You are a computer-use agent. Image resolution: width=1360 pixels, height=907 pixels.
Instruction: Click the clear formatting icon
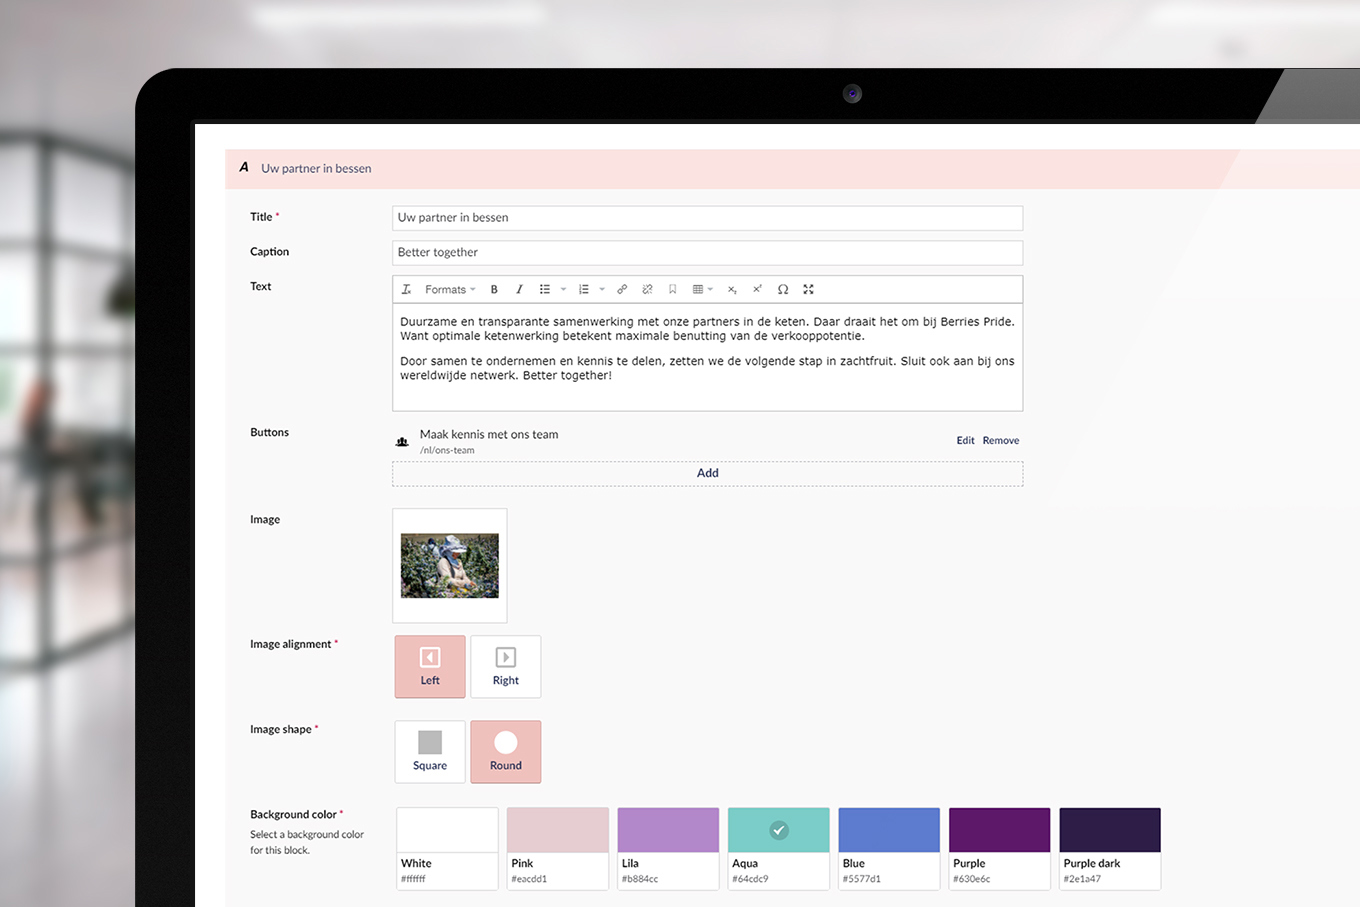(406, 290)
